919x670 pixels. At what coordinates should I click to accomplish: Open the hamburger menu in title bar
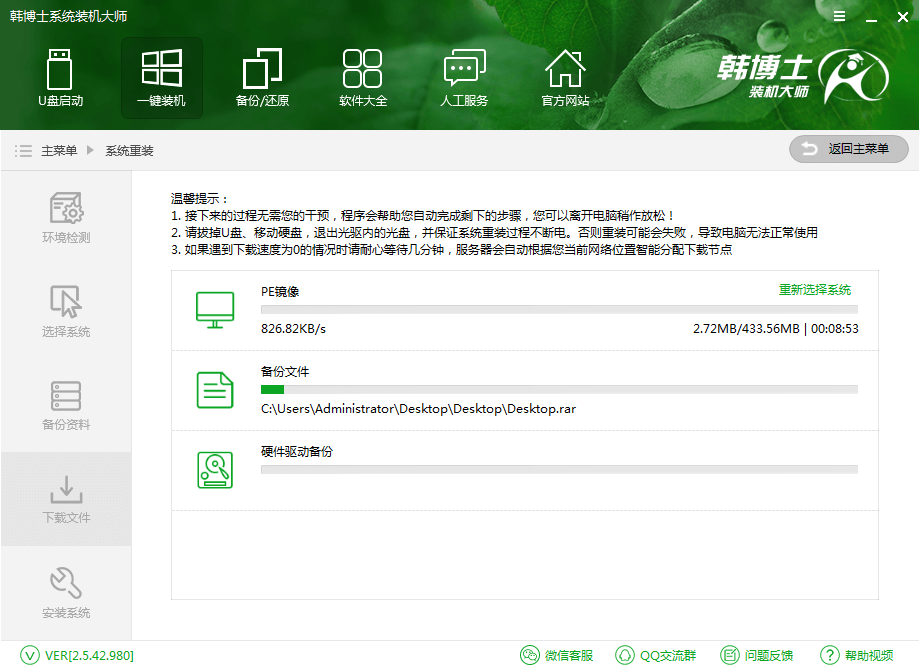click(839, 16)
